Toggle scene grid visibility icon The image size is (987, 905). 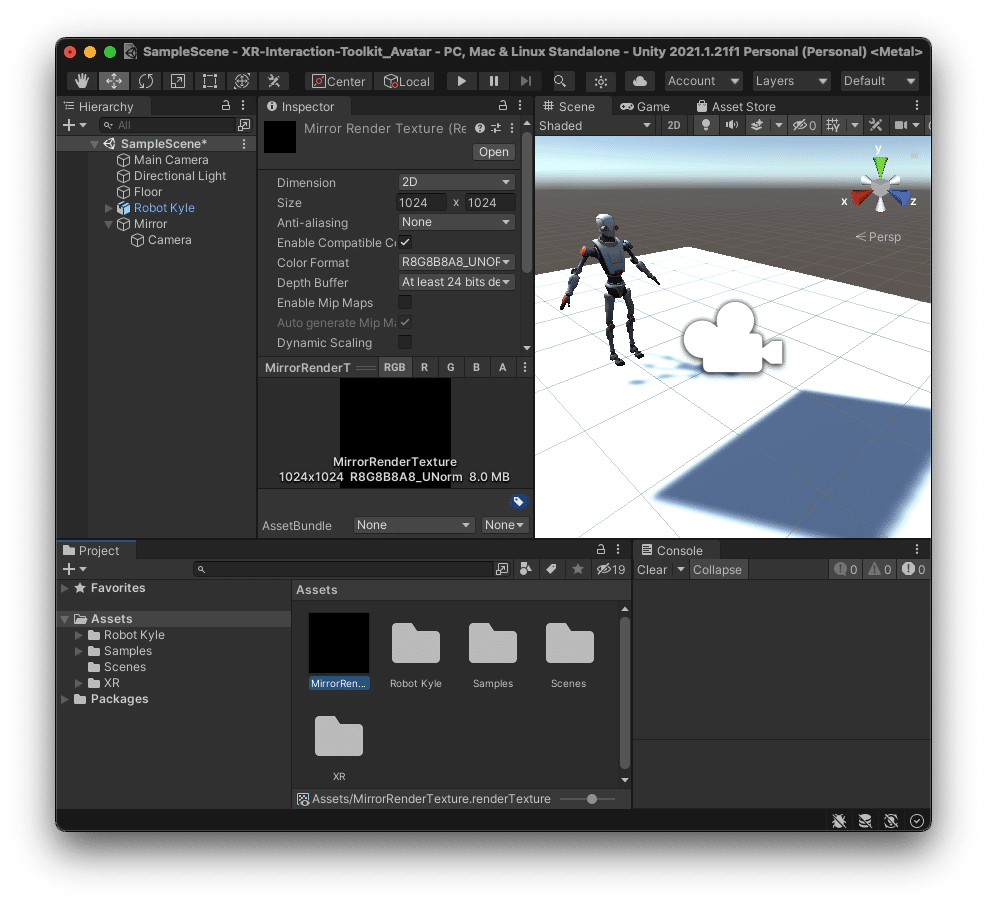tap(833, 125)
